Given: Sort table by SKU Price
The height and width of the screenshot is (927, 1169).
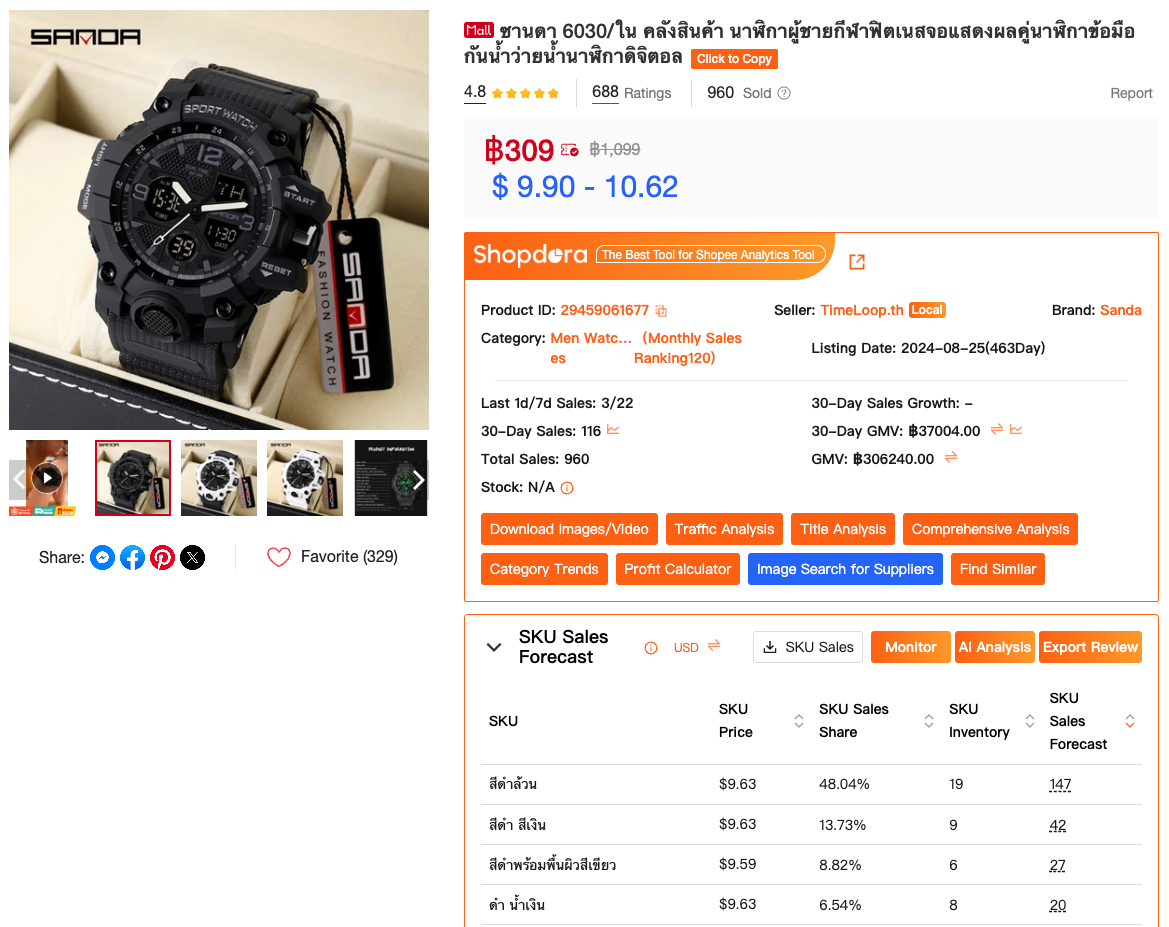Looking at the screenshot, I should point(798,721).
